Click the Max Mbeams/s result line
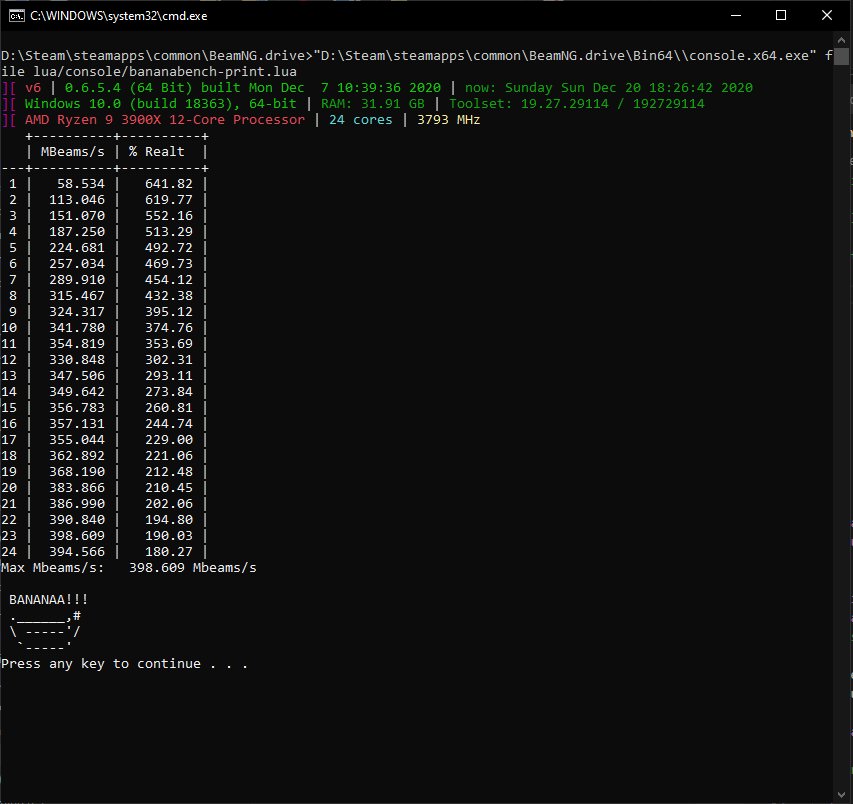 129,567
